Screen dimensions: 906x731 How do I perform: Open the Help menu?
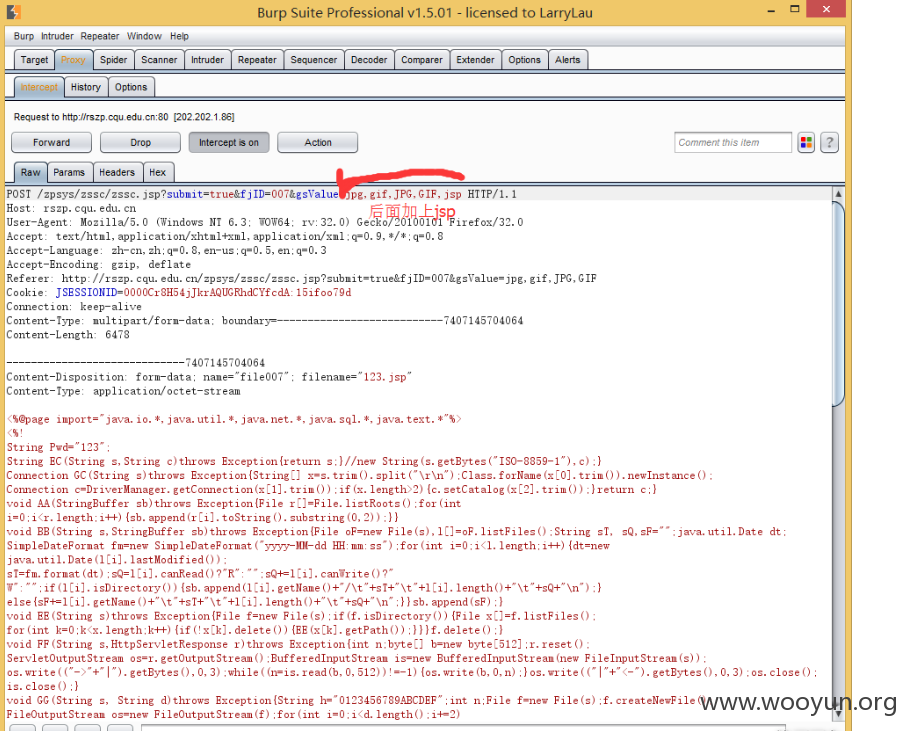coord(179,36)
